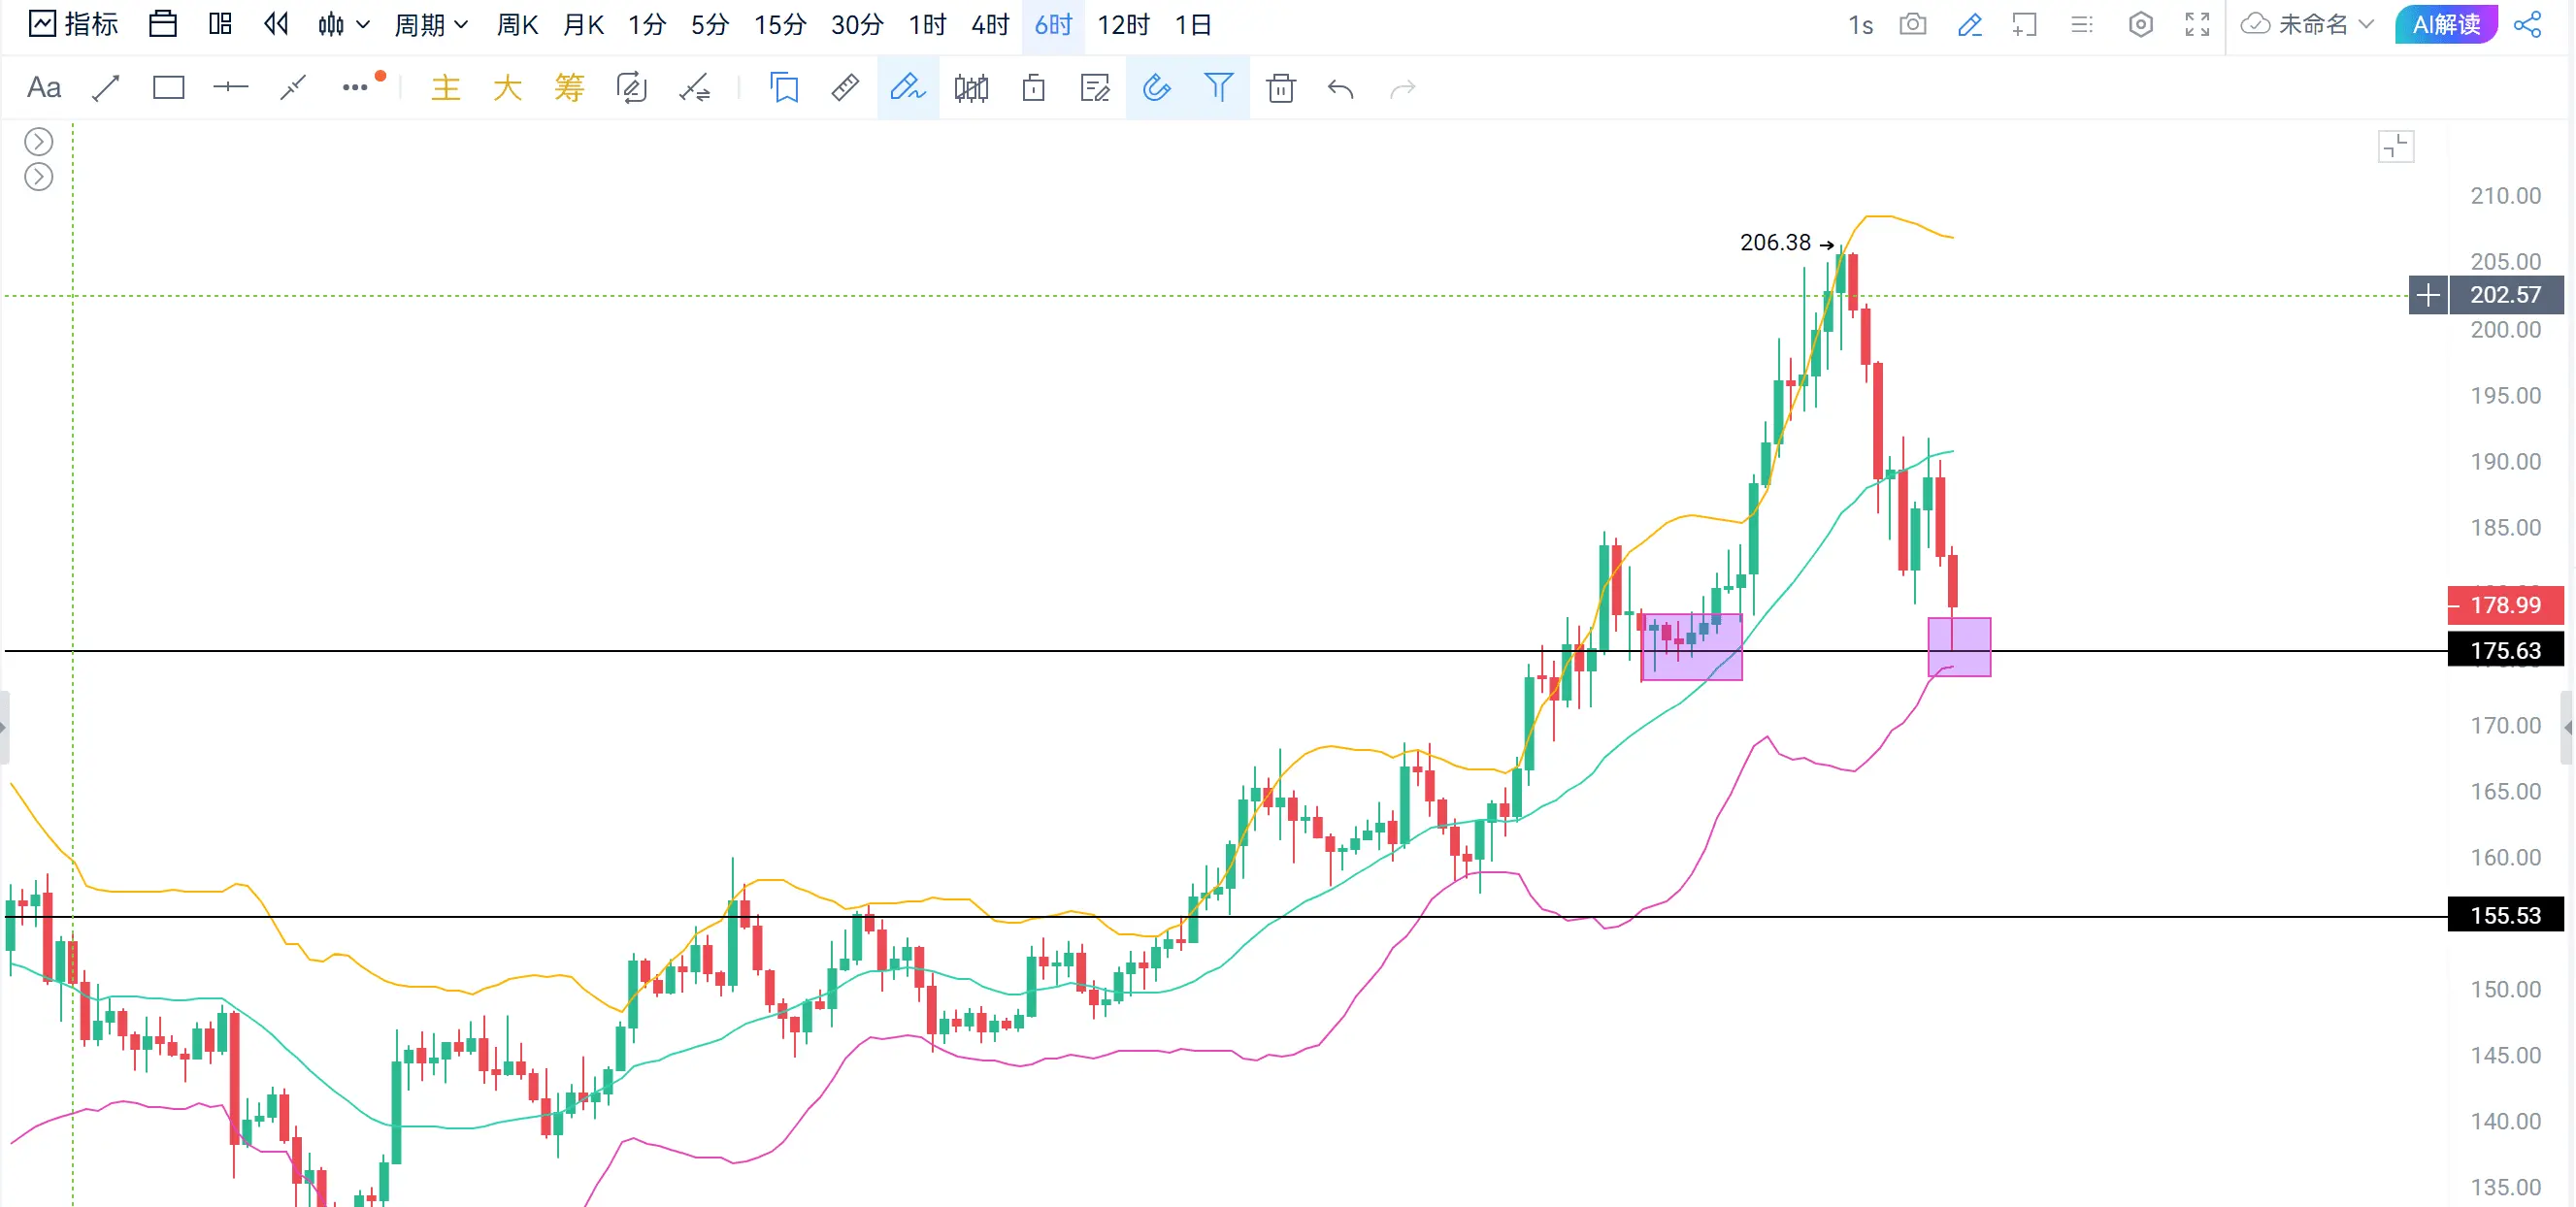The image size is (2576, 1207).
Task: Toggle the 筹 chip distribution button
Action: pos(569,88)
